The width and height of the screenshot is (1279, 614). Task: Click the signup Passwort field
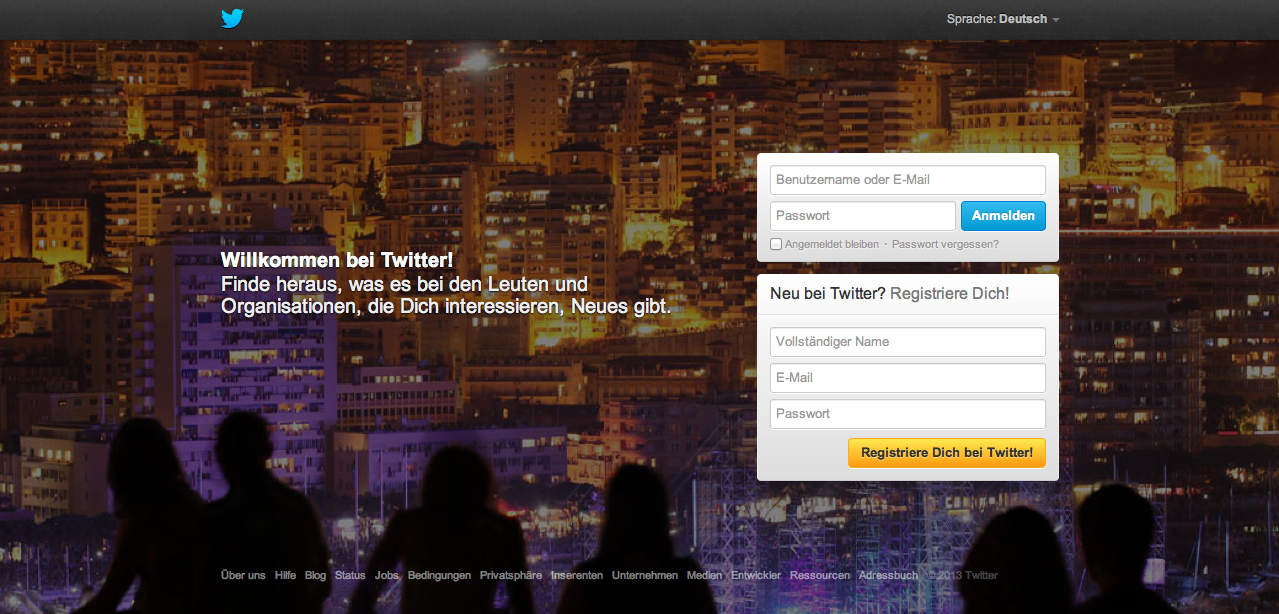click(908, 414)
